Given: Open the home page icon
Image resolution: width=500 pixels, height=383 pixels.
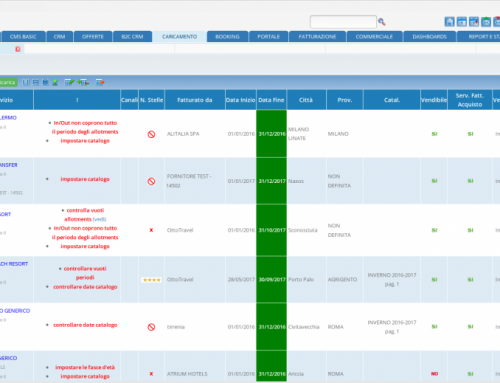Looking at the screenshot, I should click(x=449, y=22).
